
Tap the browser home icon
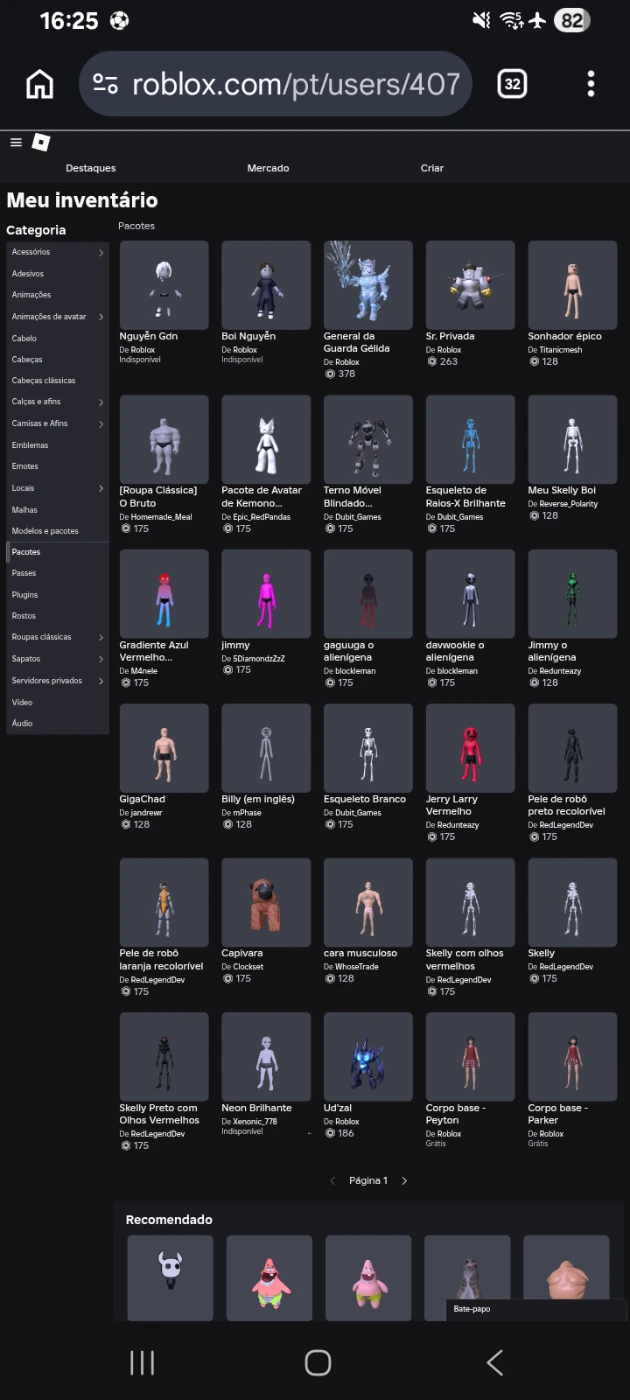pyautogui.click(x=40, y=84)
